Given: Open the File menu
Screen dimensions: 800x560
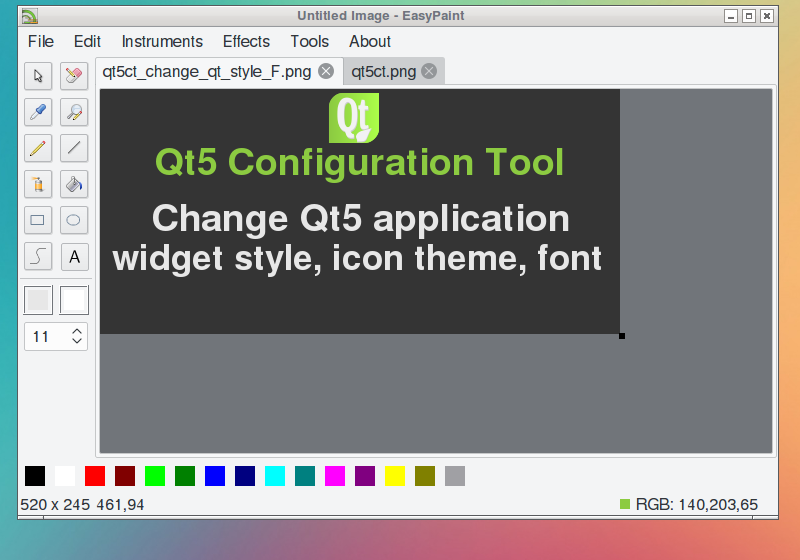Looking at the screenshot, I should pos(41,41).
